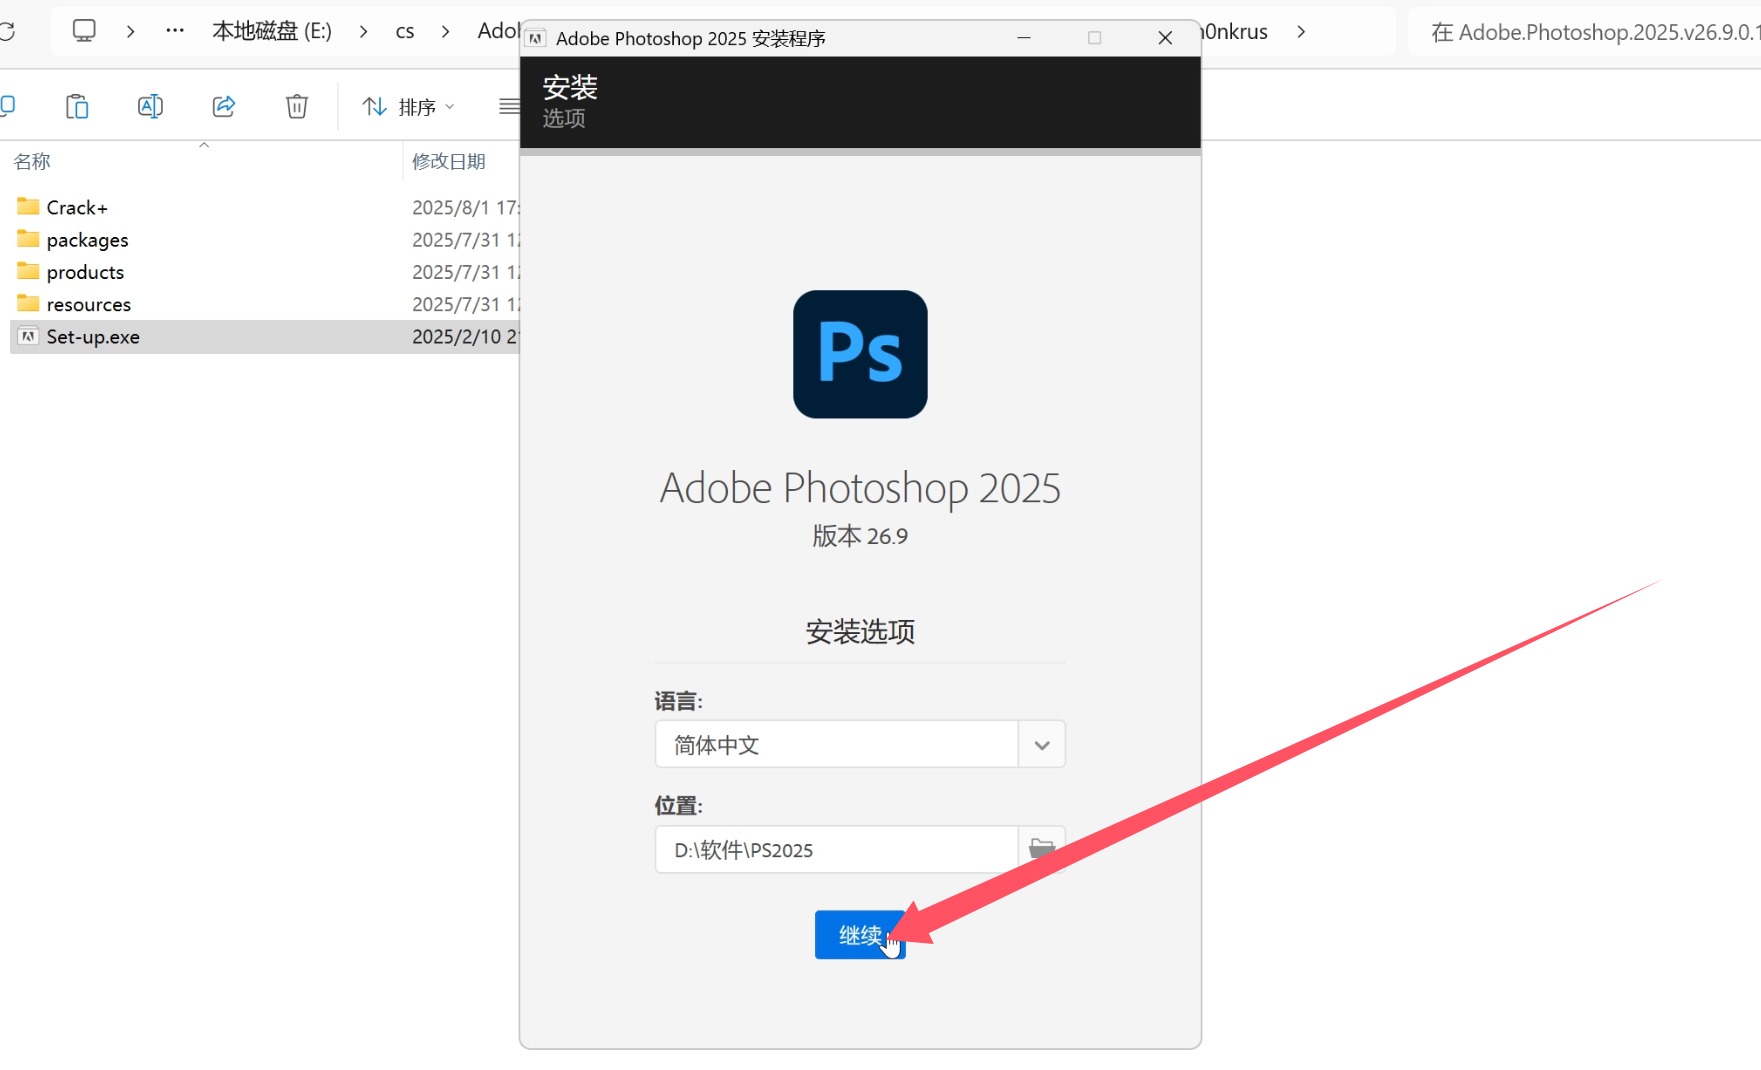Click the products folder icon
This screenshot has height=1070, width=1761.
(28, 271)
